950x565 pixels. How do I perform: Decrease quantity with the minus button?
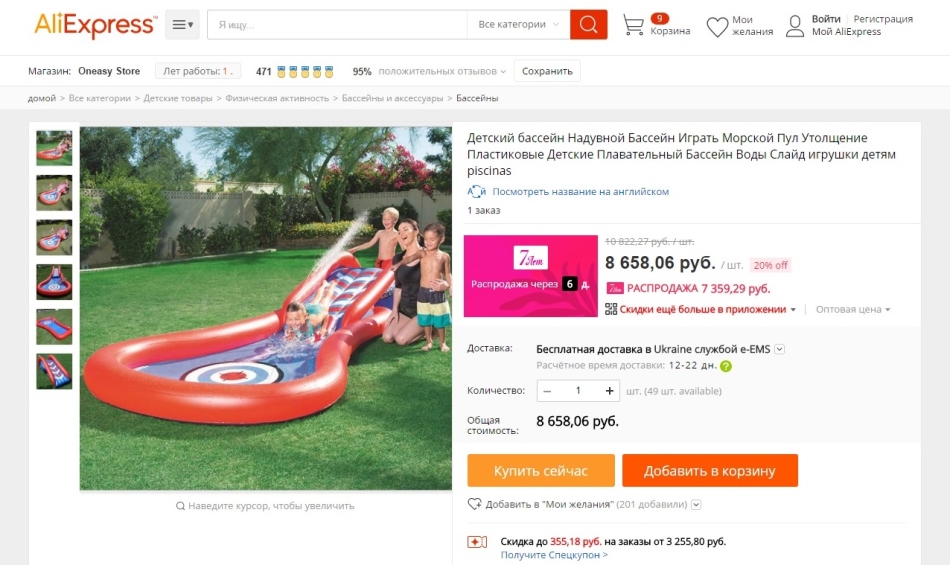(547, 391)
